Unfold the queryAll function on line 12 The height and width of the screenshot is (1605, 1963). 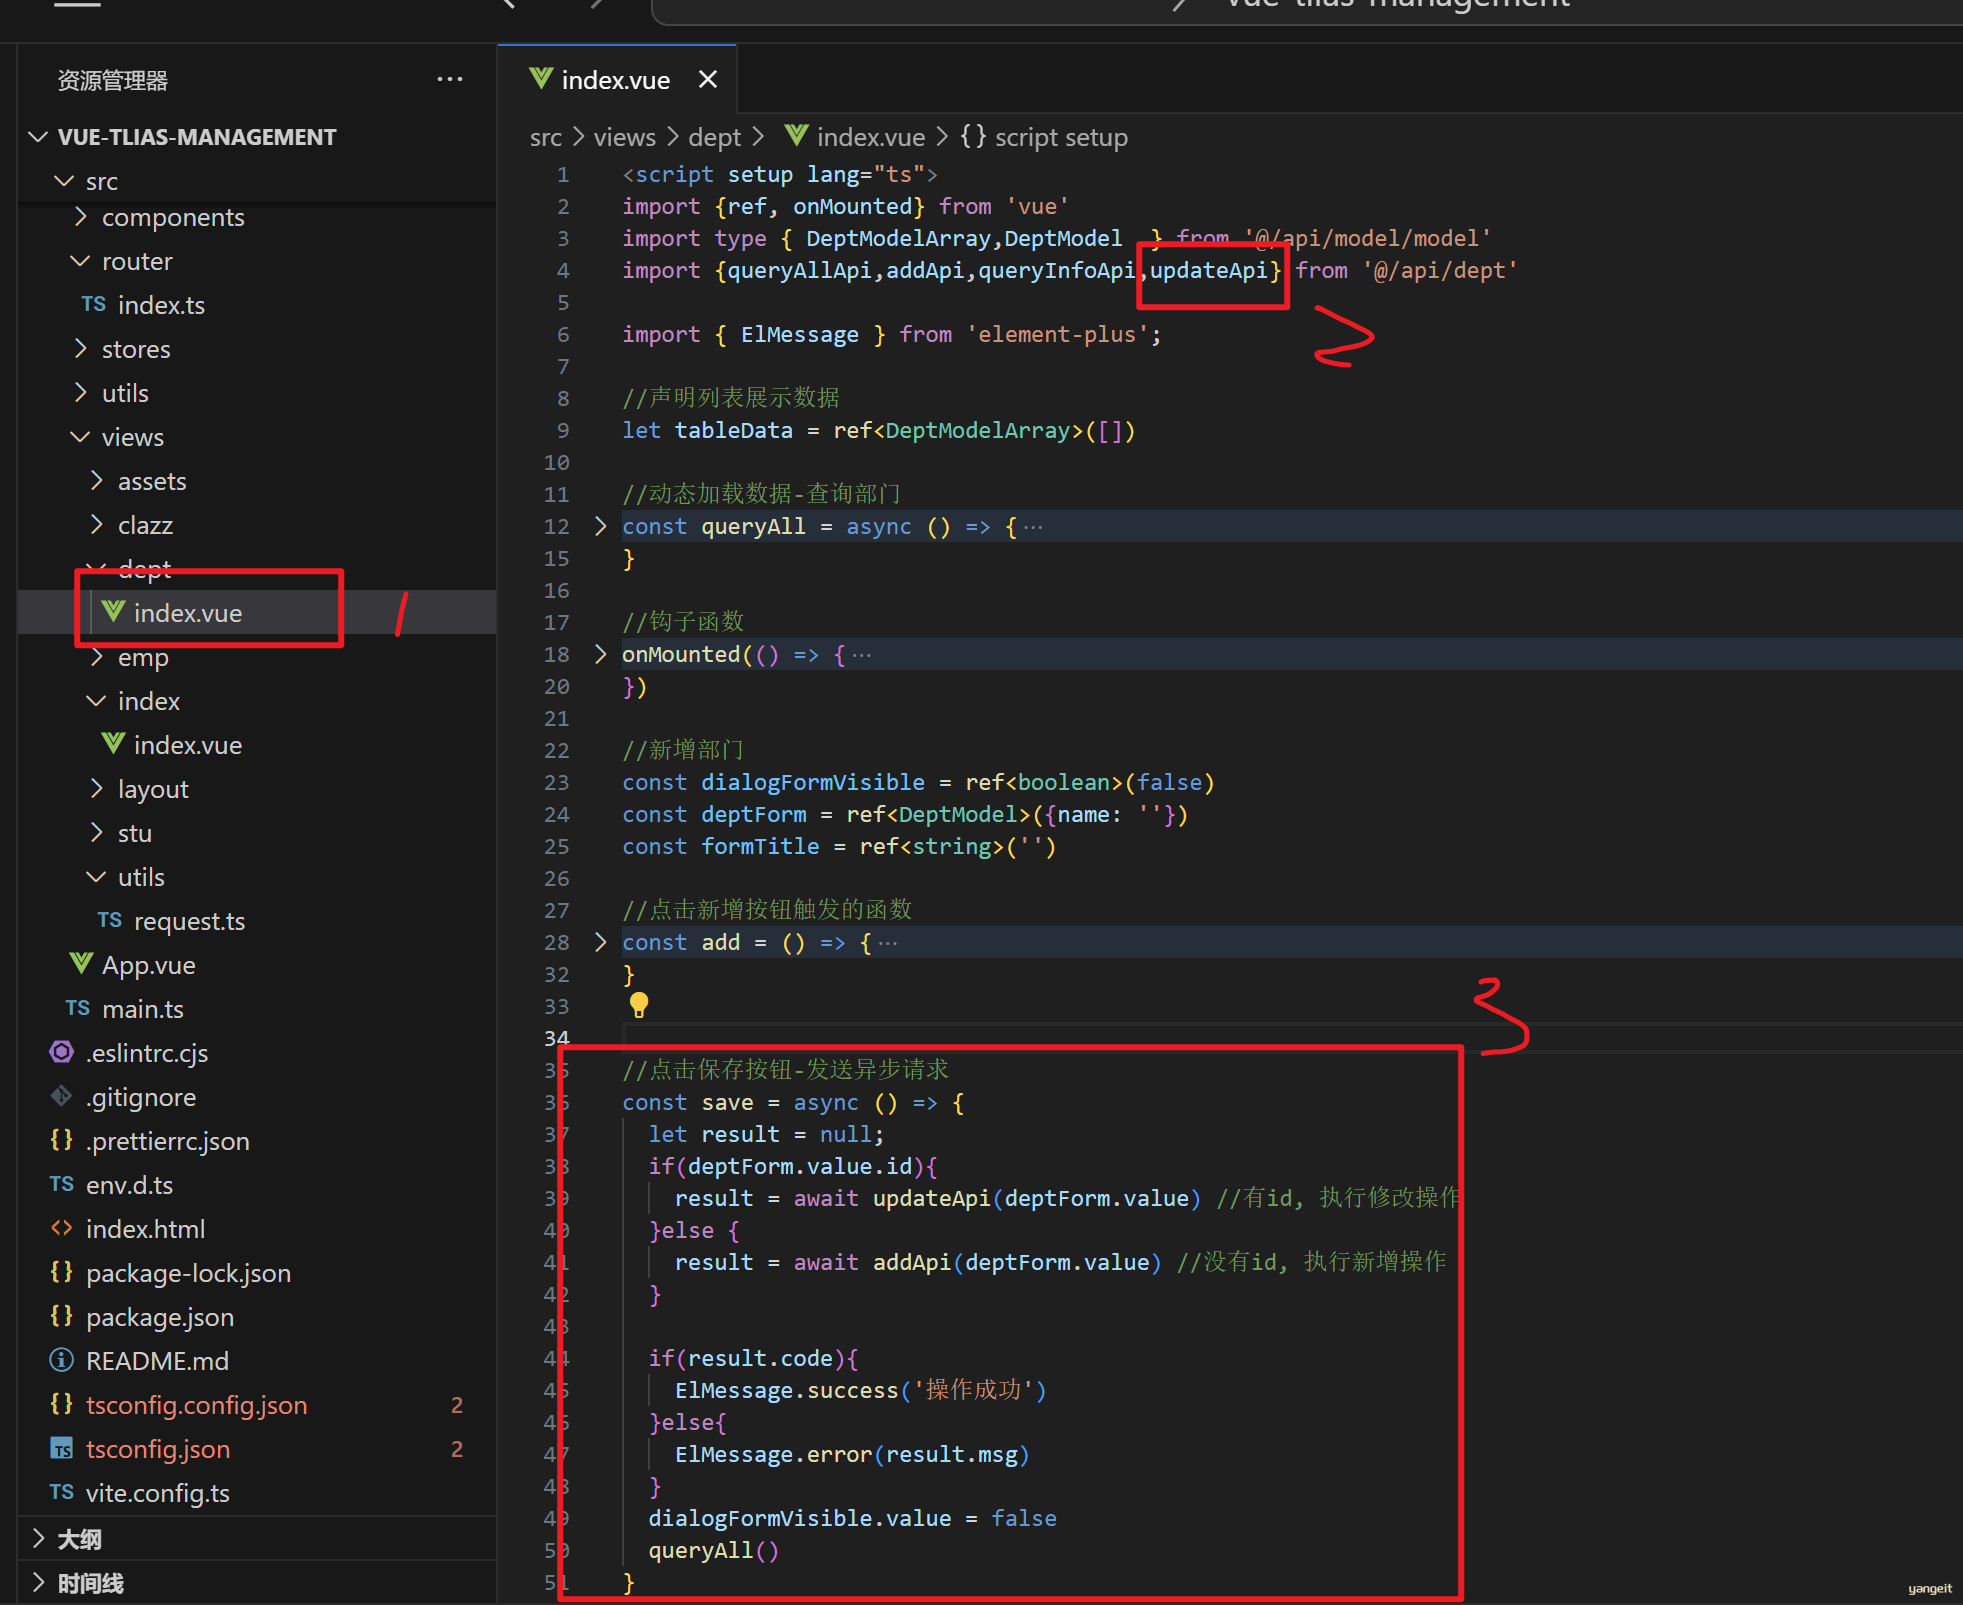600,526
